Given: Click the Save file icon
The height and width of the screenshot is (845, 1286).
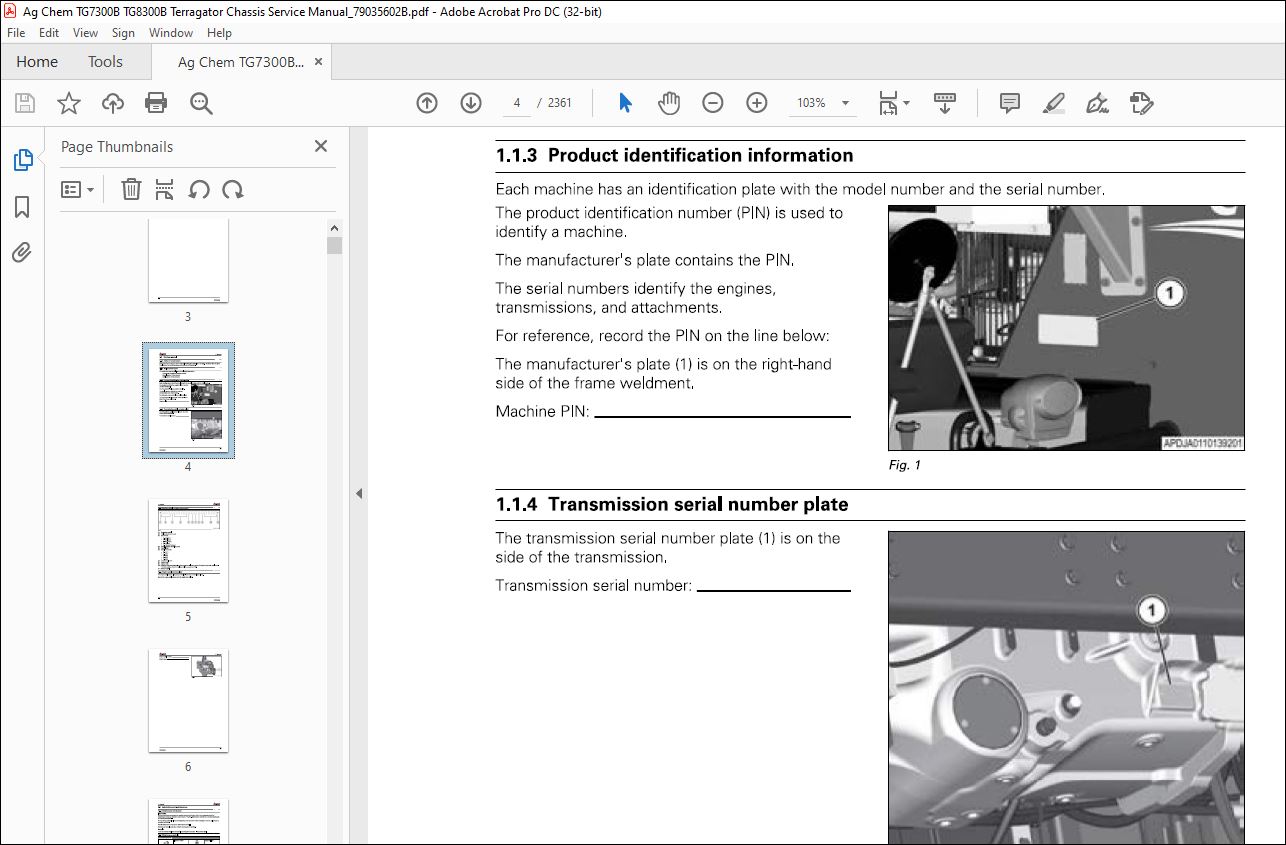Looking at the screenshot, I should click(x=25, y=103).
